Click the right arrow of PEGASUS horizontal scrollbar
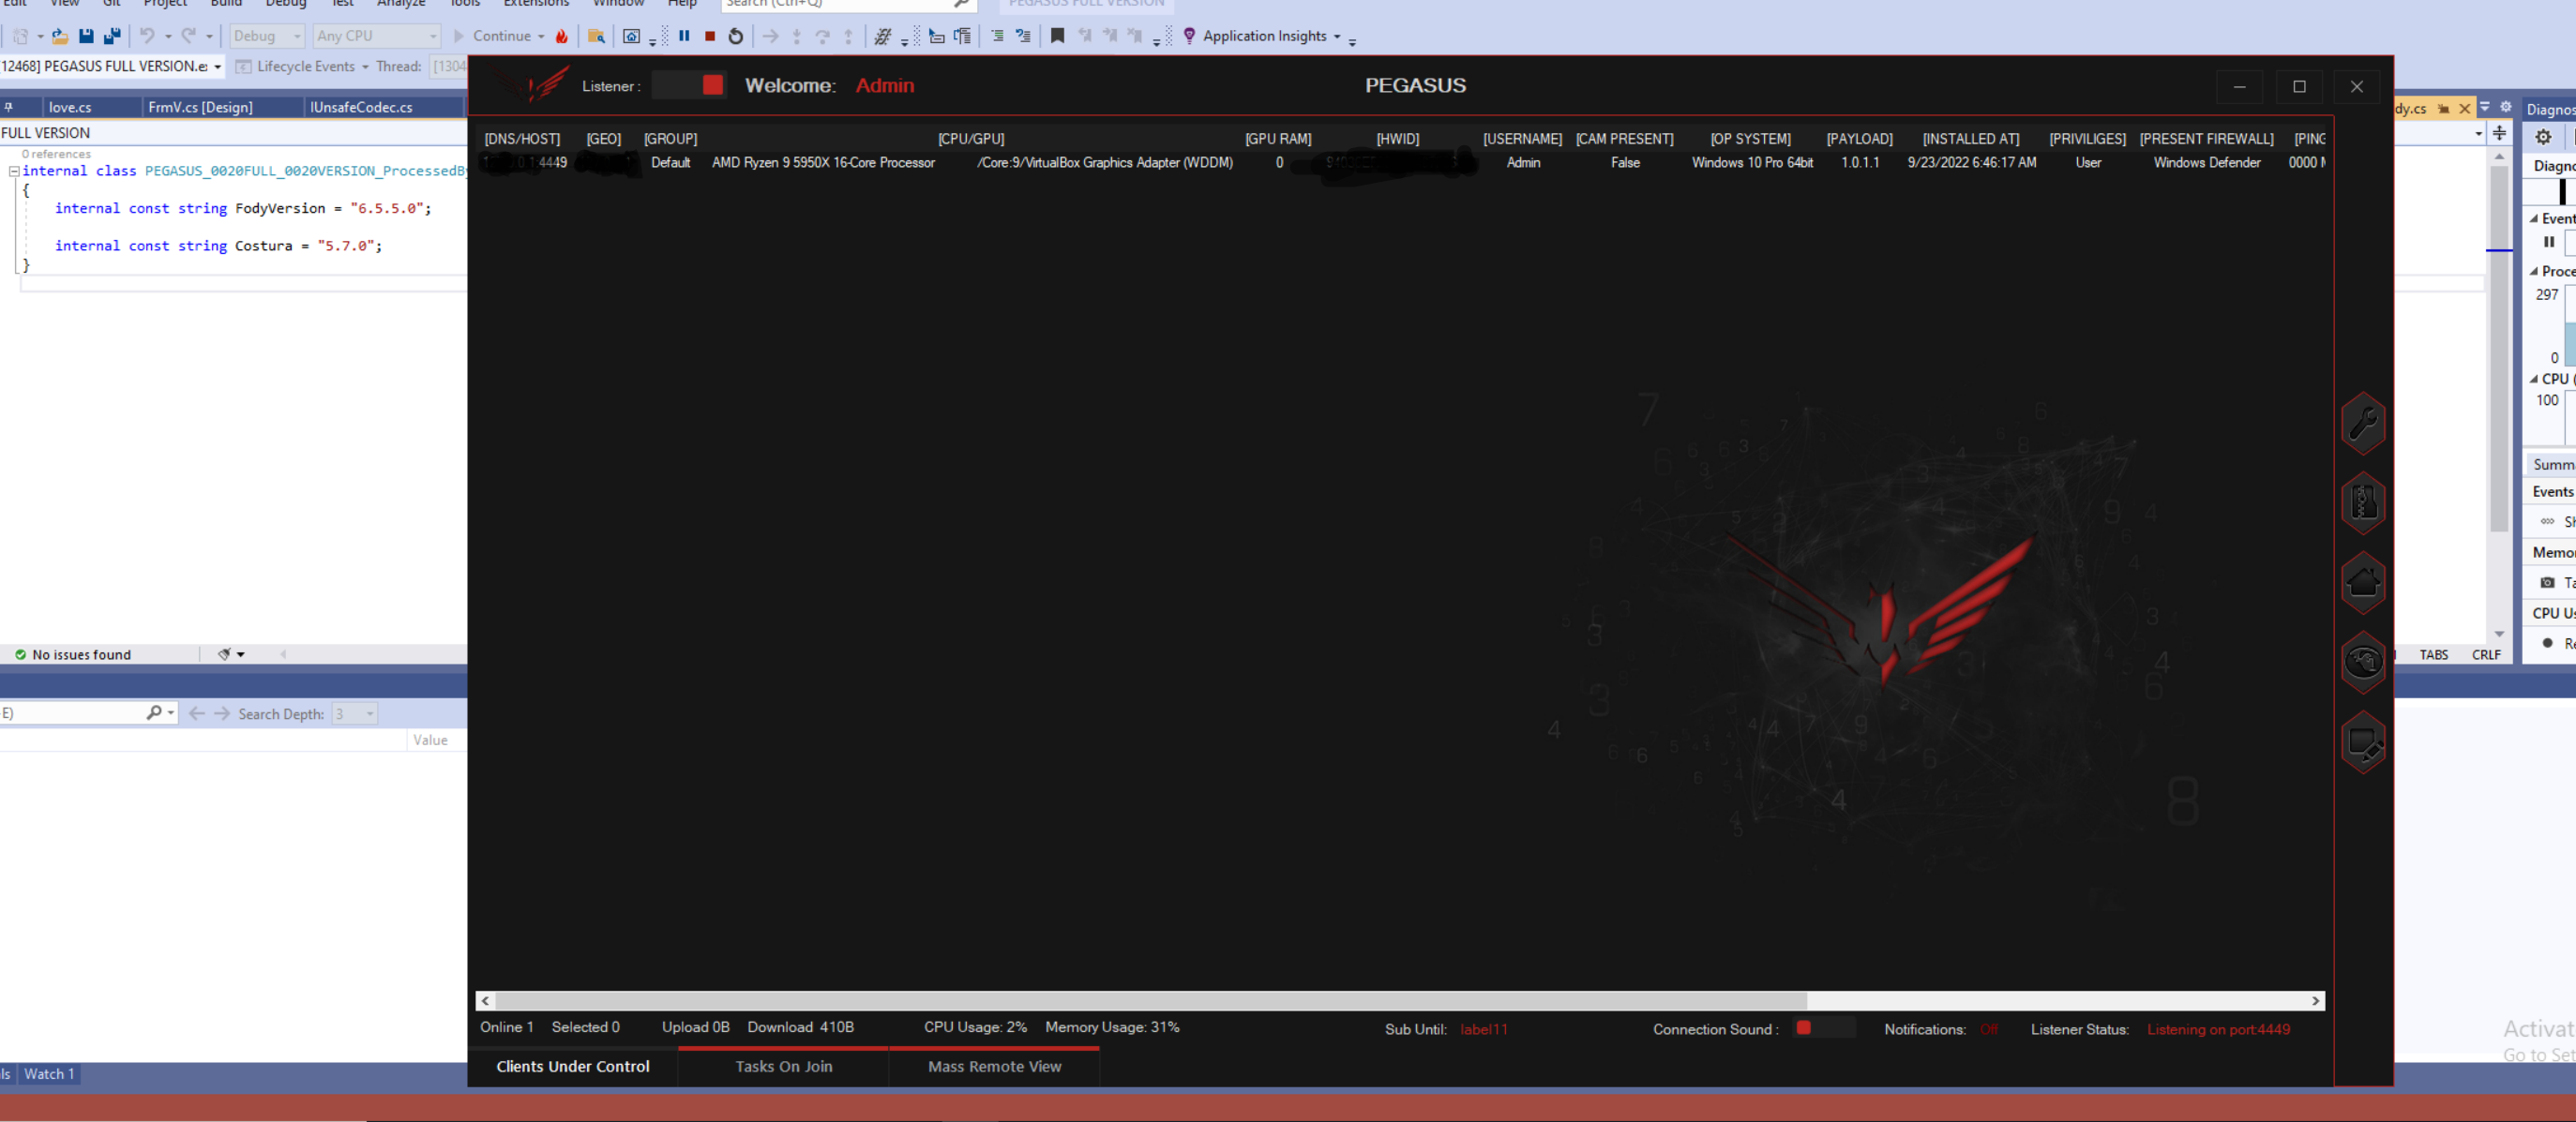Viewport: 2576px width, 1122px height. click(x=2315, y=1001)
